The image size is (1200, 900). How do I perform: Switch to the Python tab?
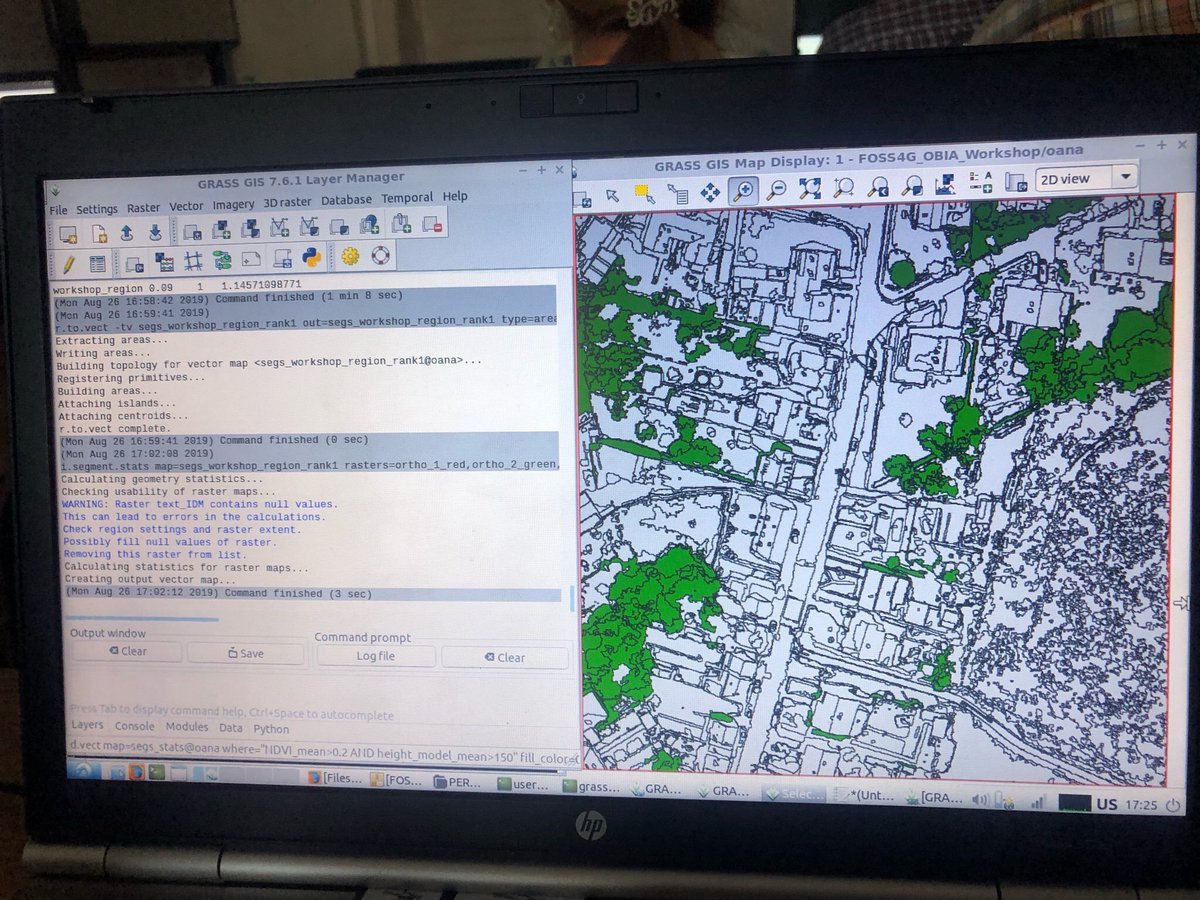(x=271, y=729)
